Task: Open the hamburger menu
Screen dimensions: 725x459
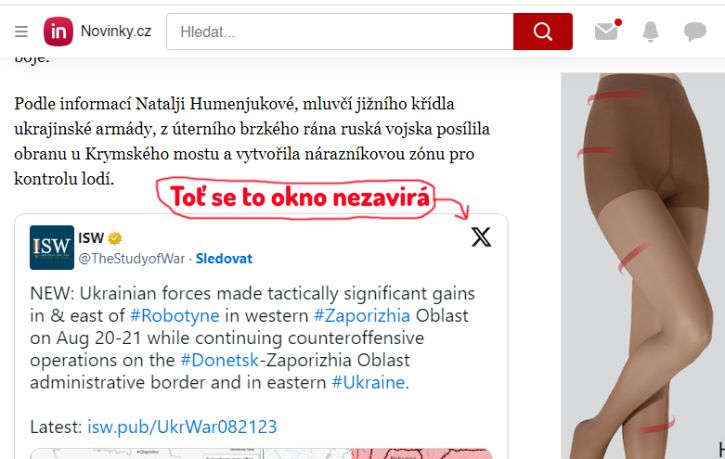Action: (x=21, y=31)
